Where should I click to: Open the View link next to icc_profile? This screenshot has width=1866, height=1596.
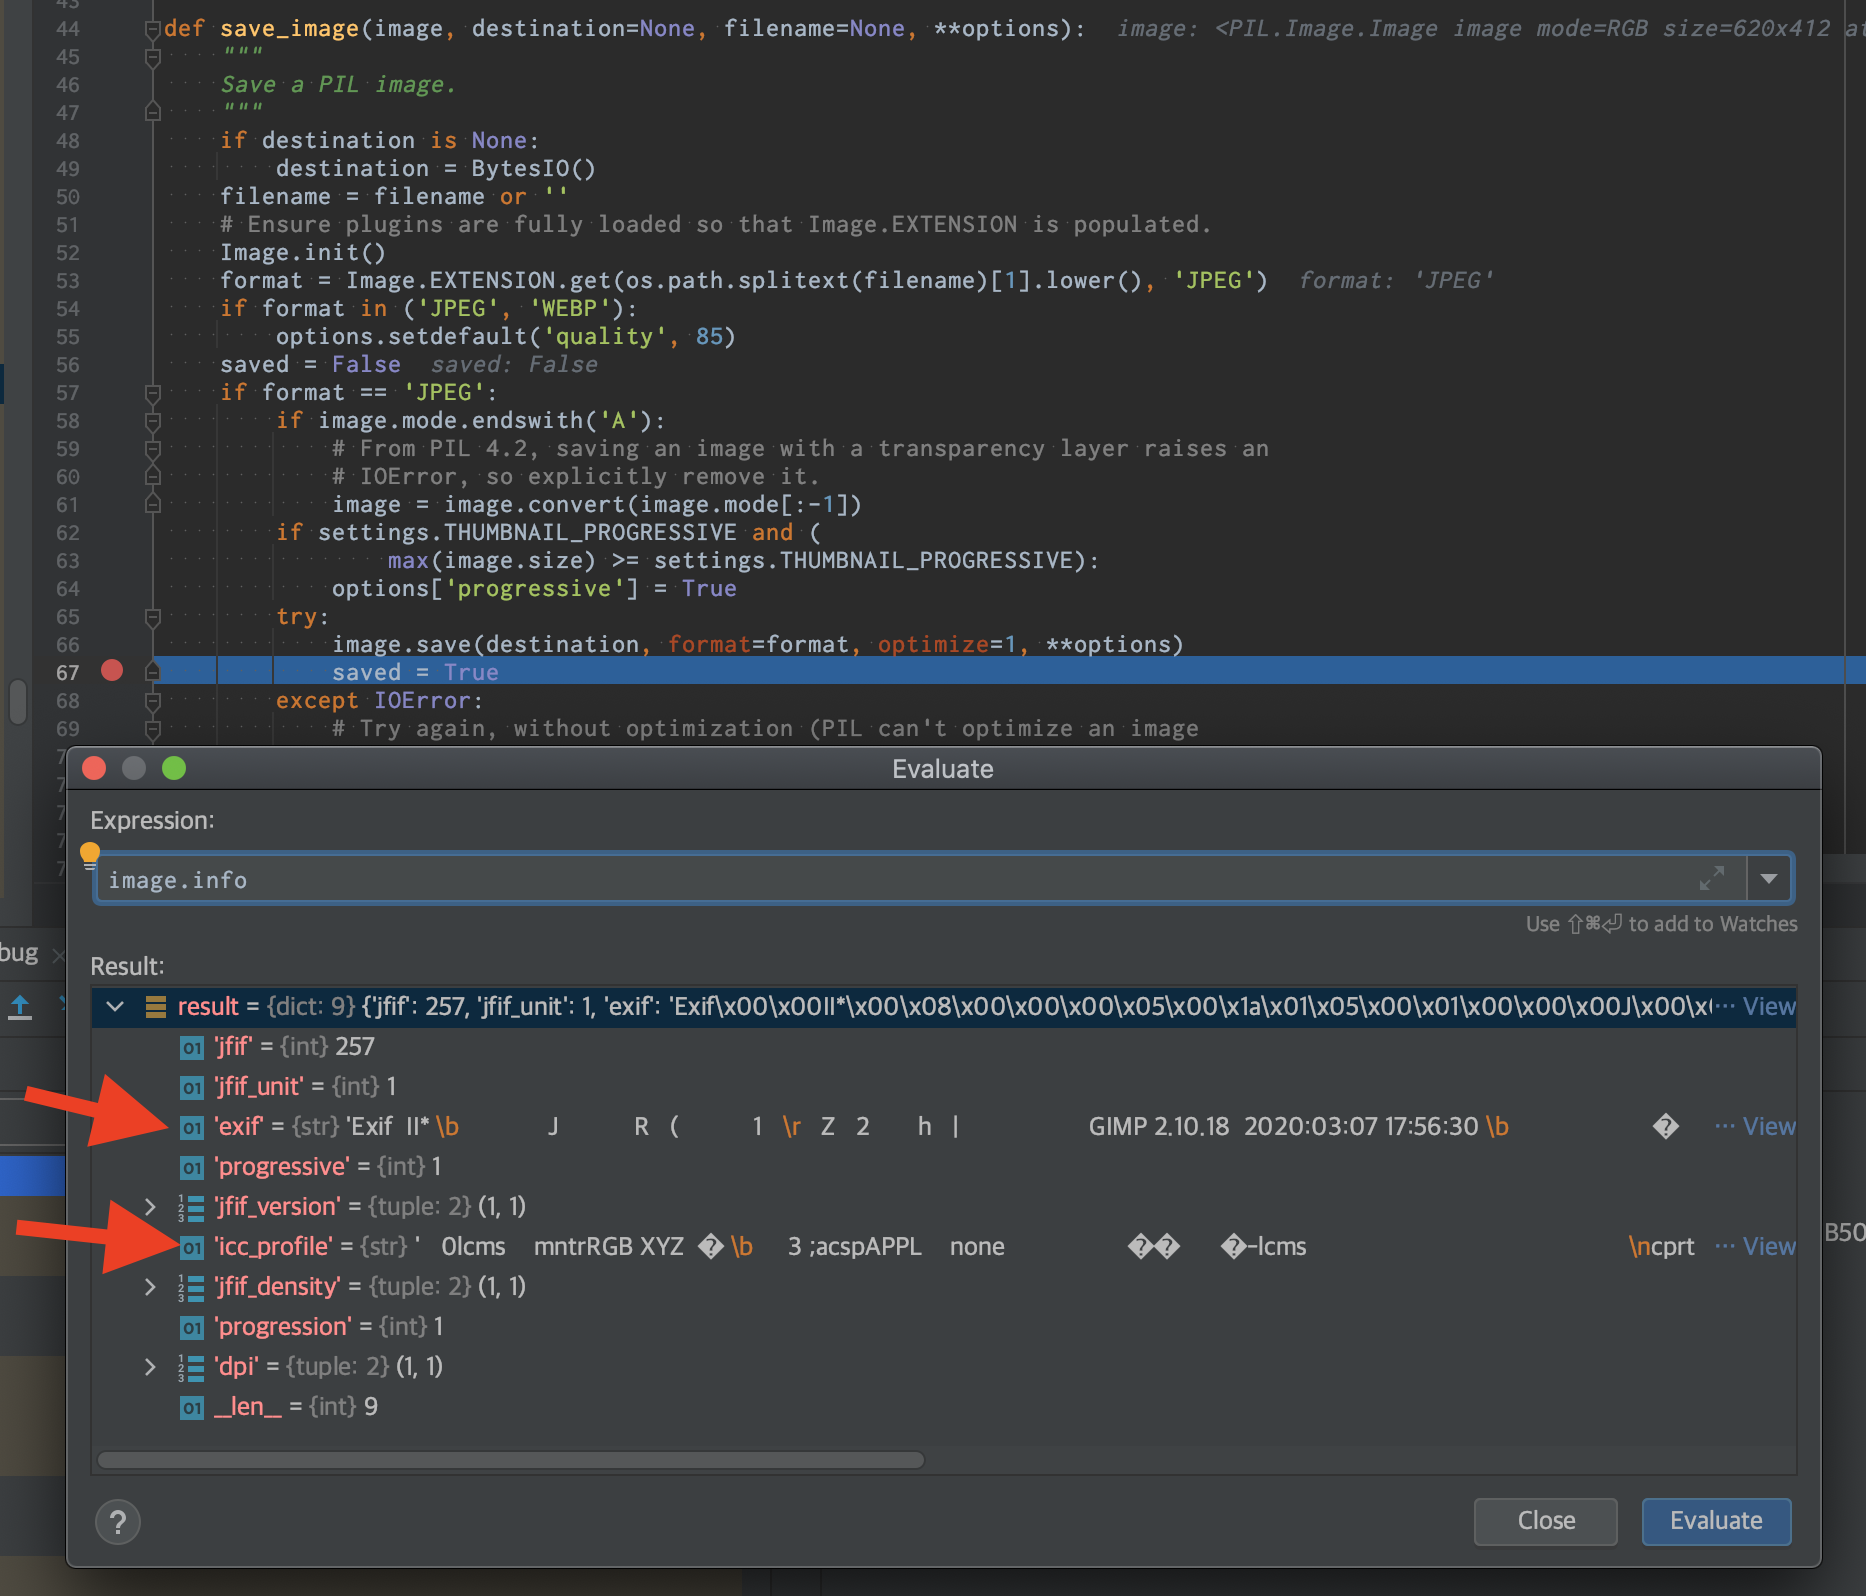tap(1769, 1246)
